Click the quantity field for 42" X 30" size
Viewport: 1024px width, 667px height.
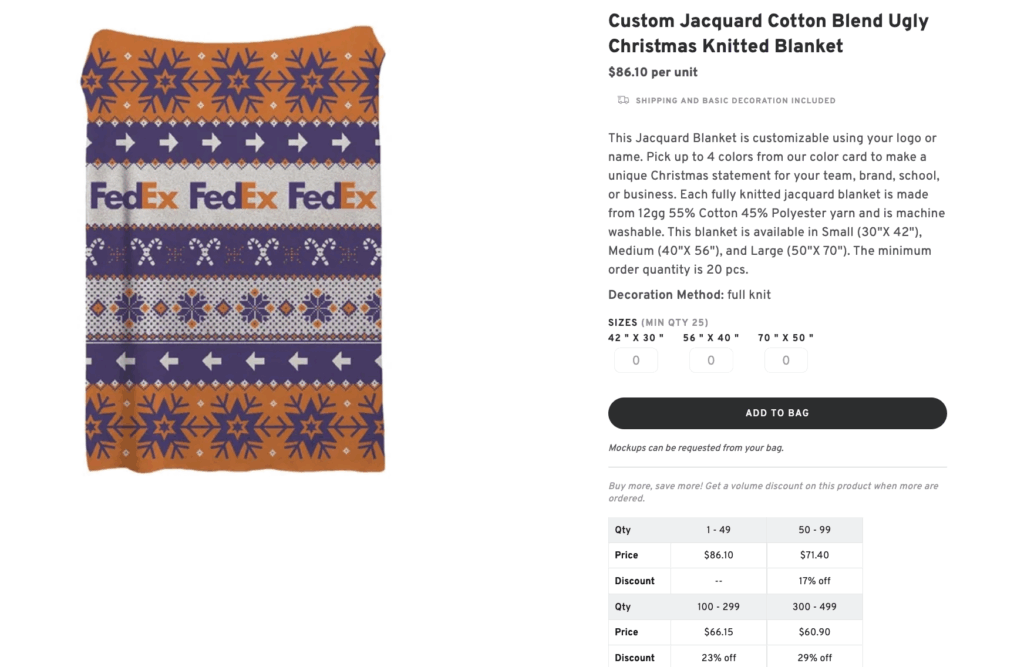(636, 359)
